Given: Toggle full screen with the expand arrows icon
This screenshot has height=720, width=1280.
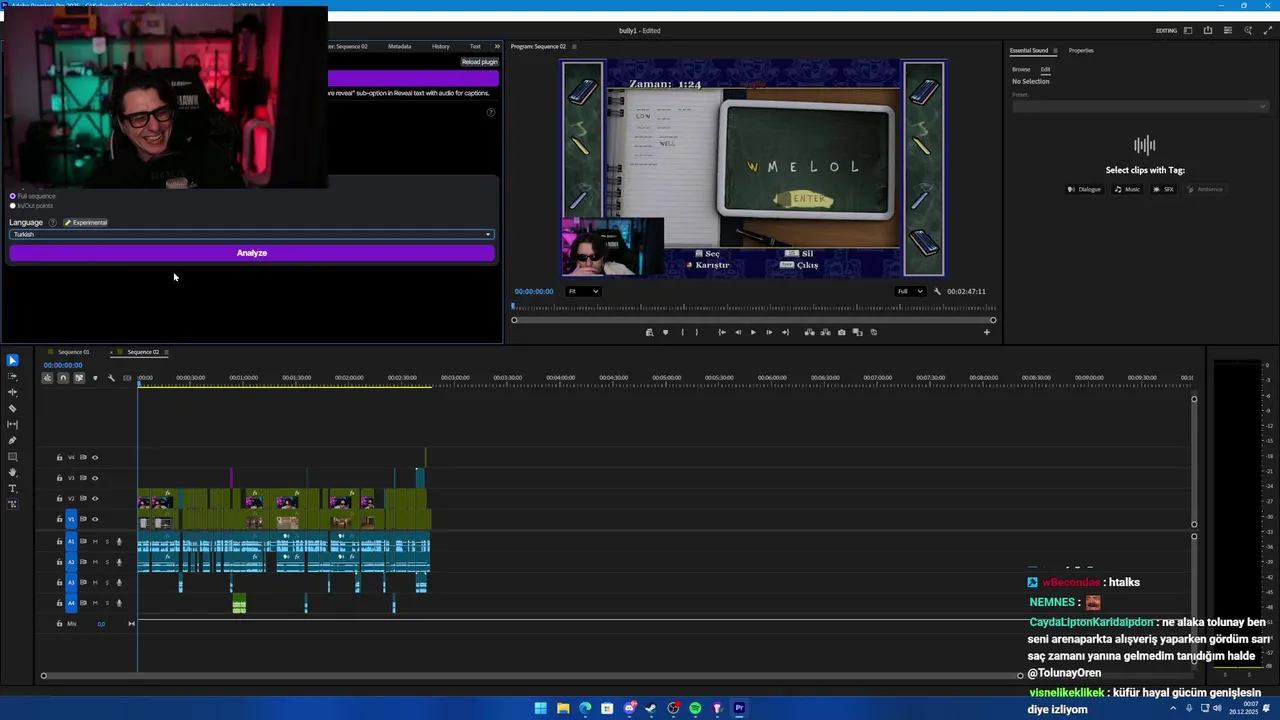Looking at the screenshot, I should coord(1268,30).
